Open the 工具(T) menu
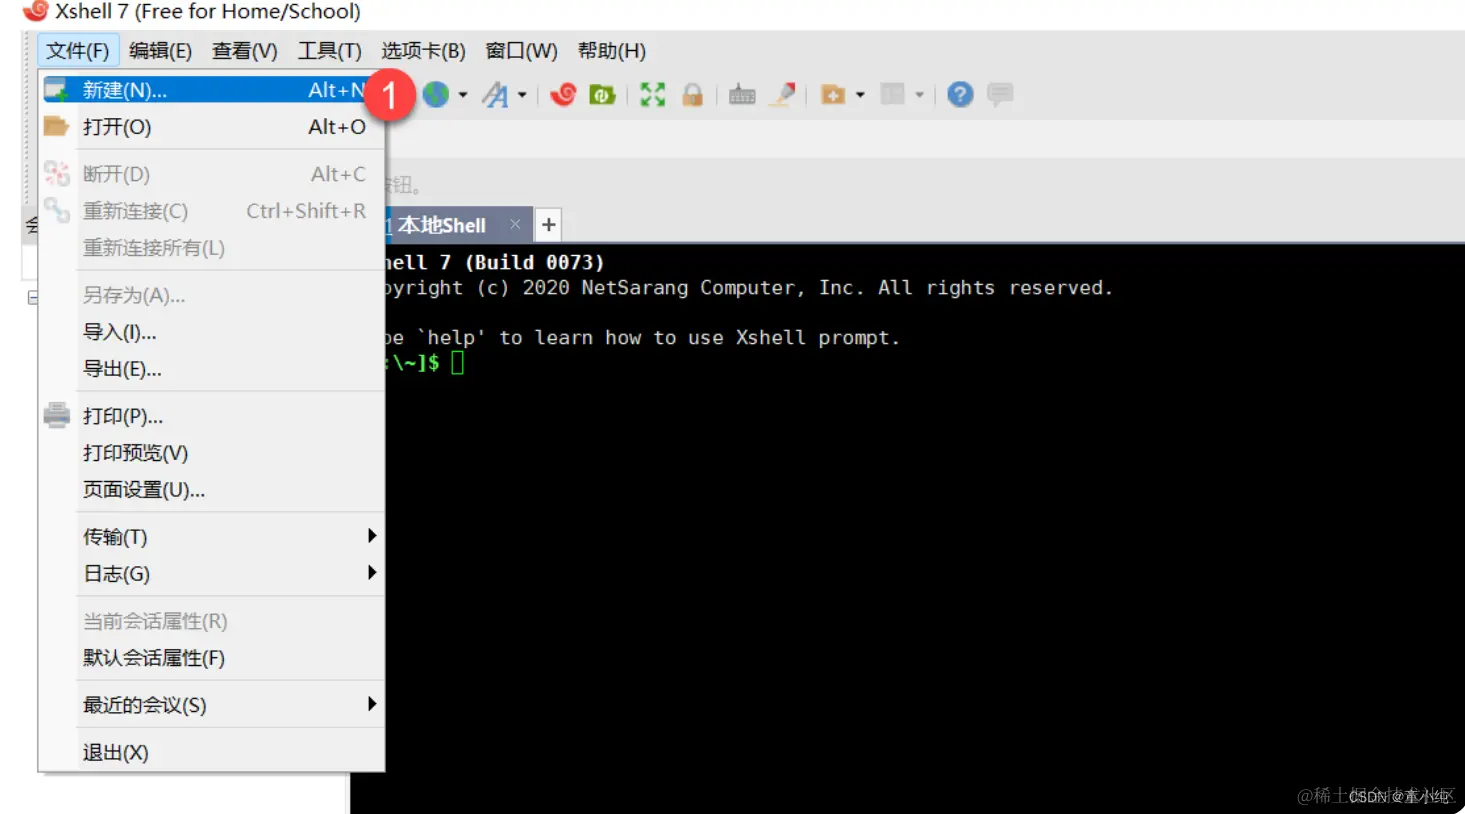Screen dimensions: 1465x814 (x=330, y=51)
